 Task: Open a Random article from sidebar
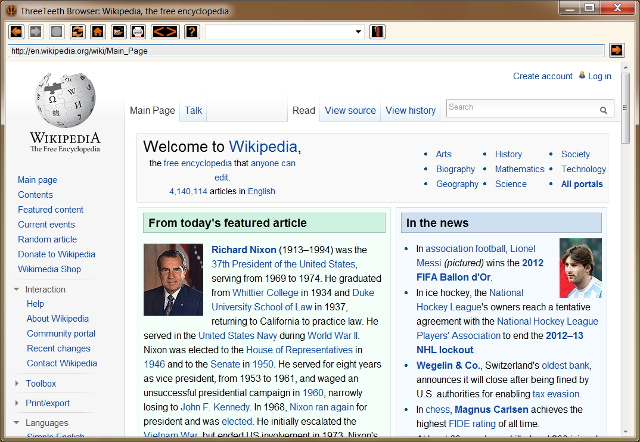(x=47, y=239)
